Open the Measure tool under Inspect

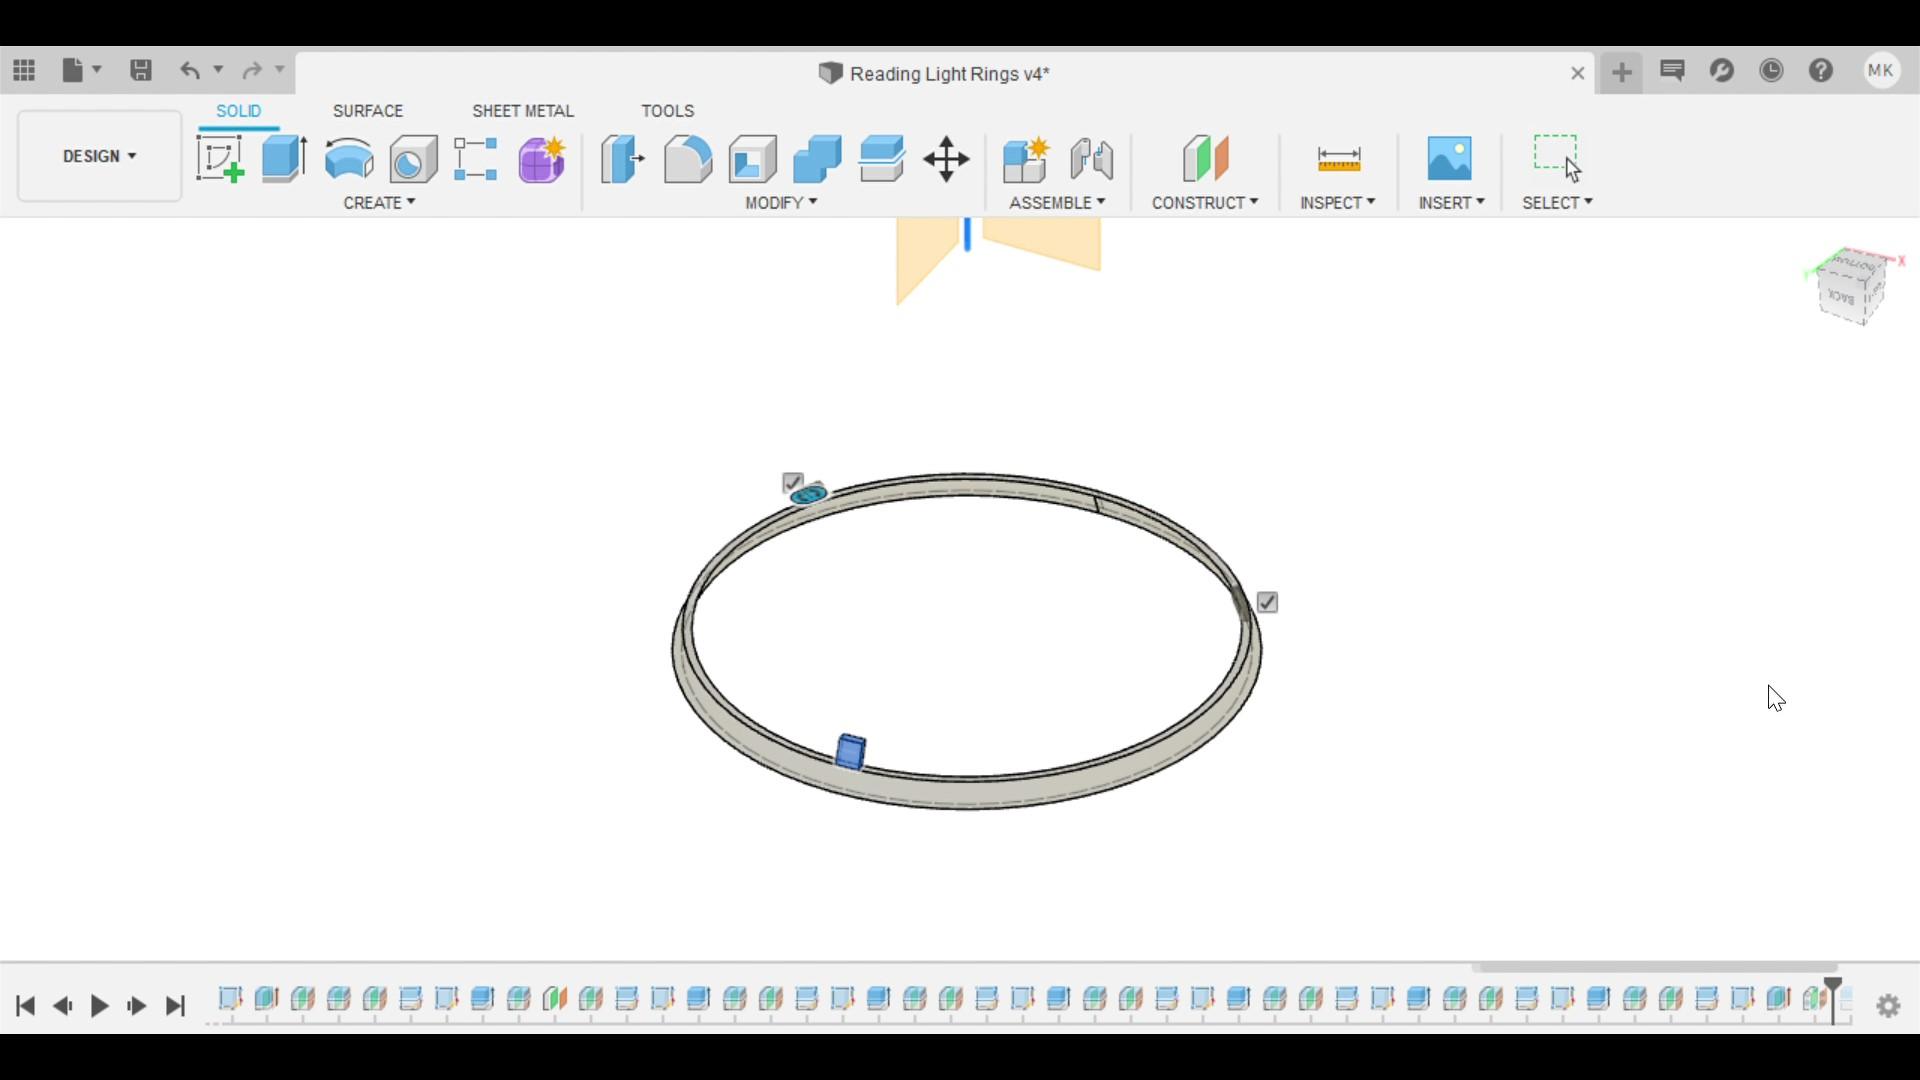pos(1338,159)
